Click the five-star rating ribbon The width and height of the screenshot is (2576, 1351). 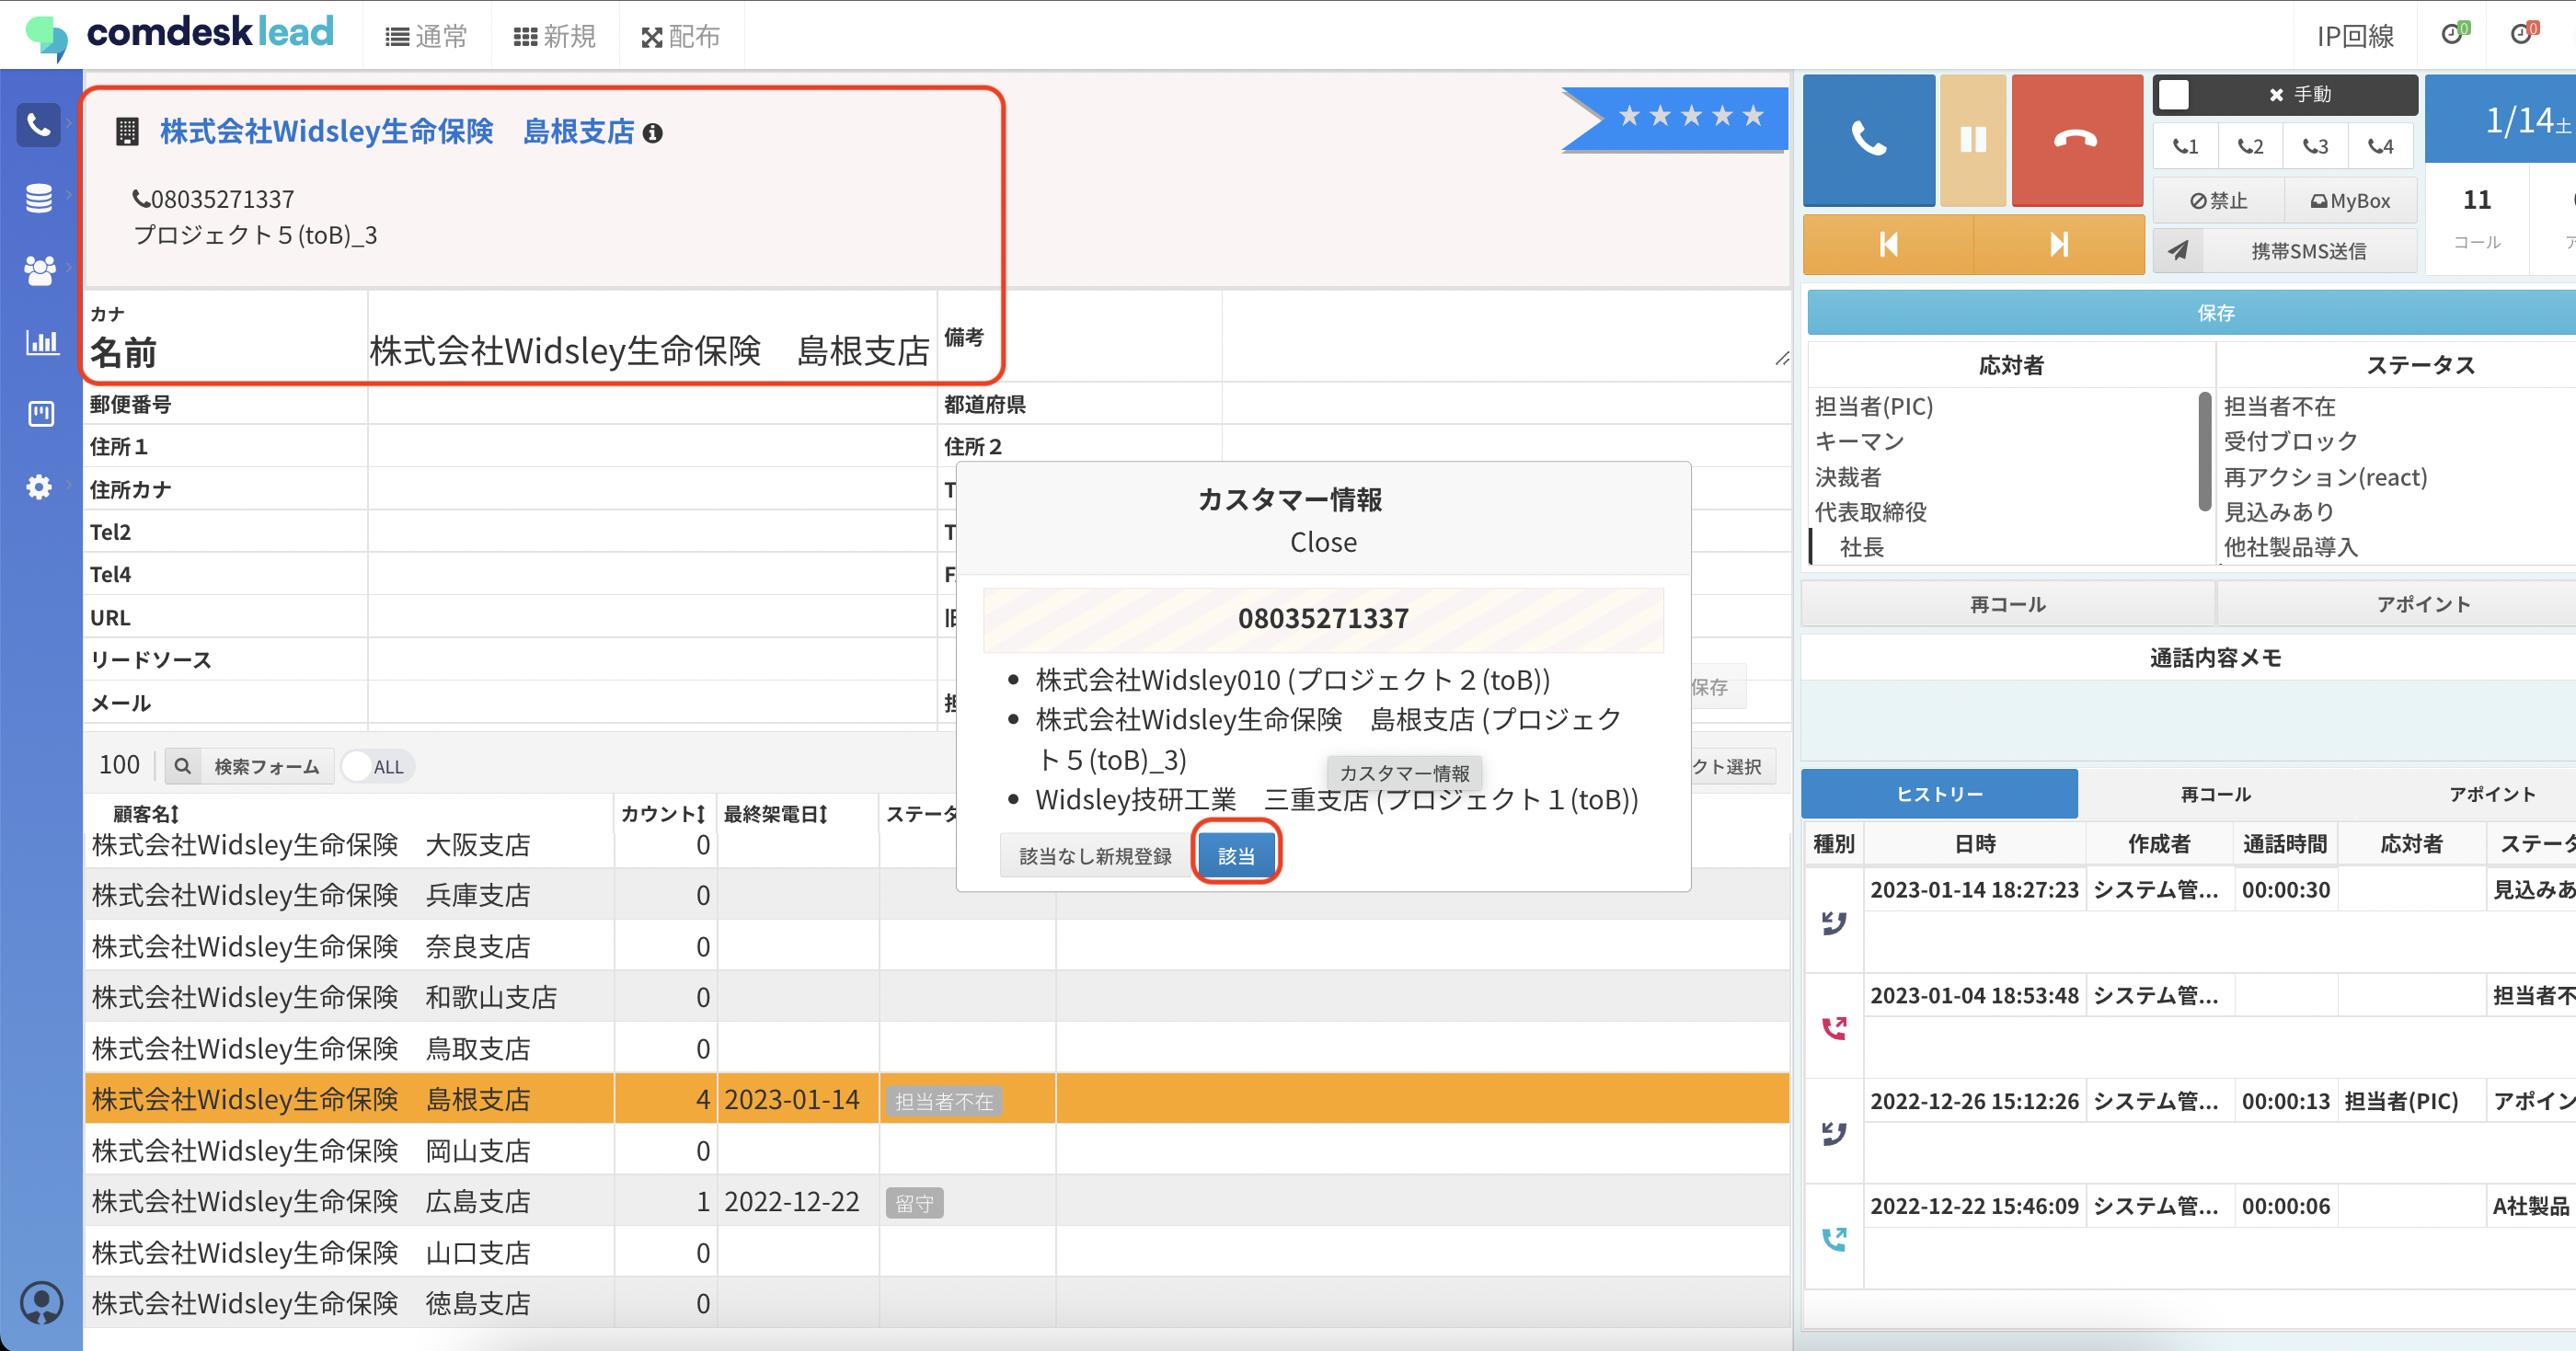click(1690, 117)
